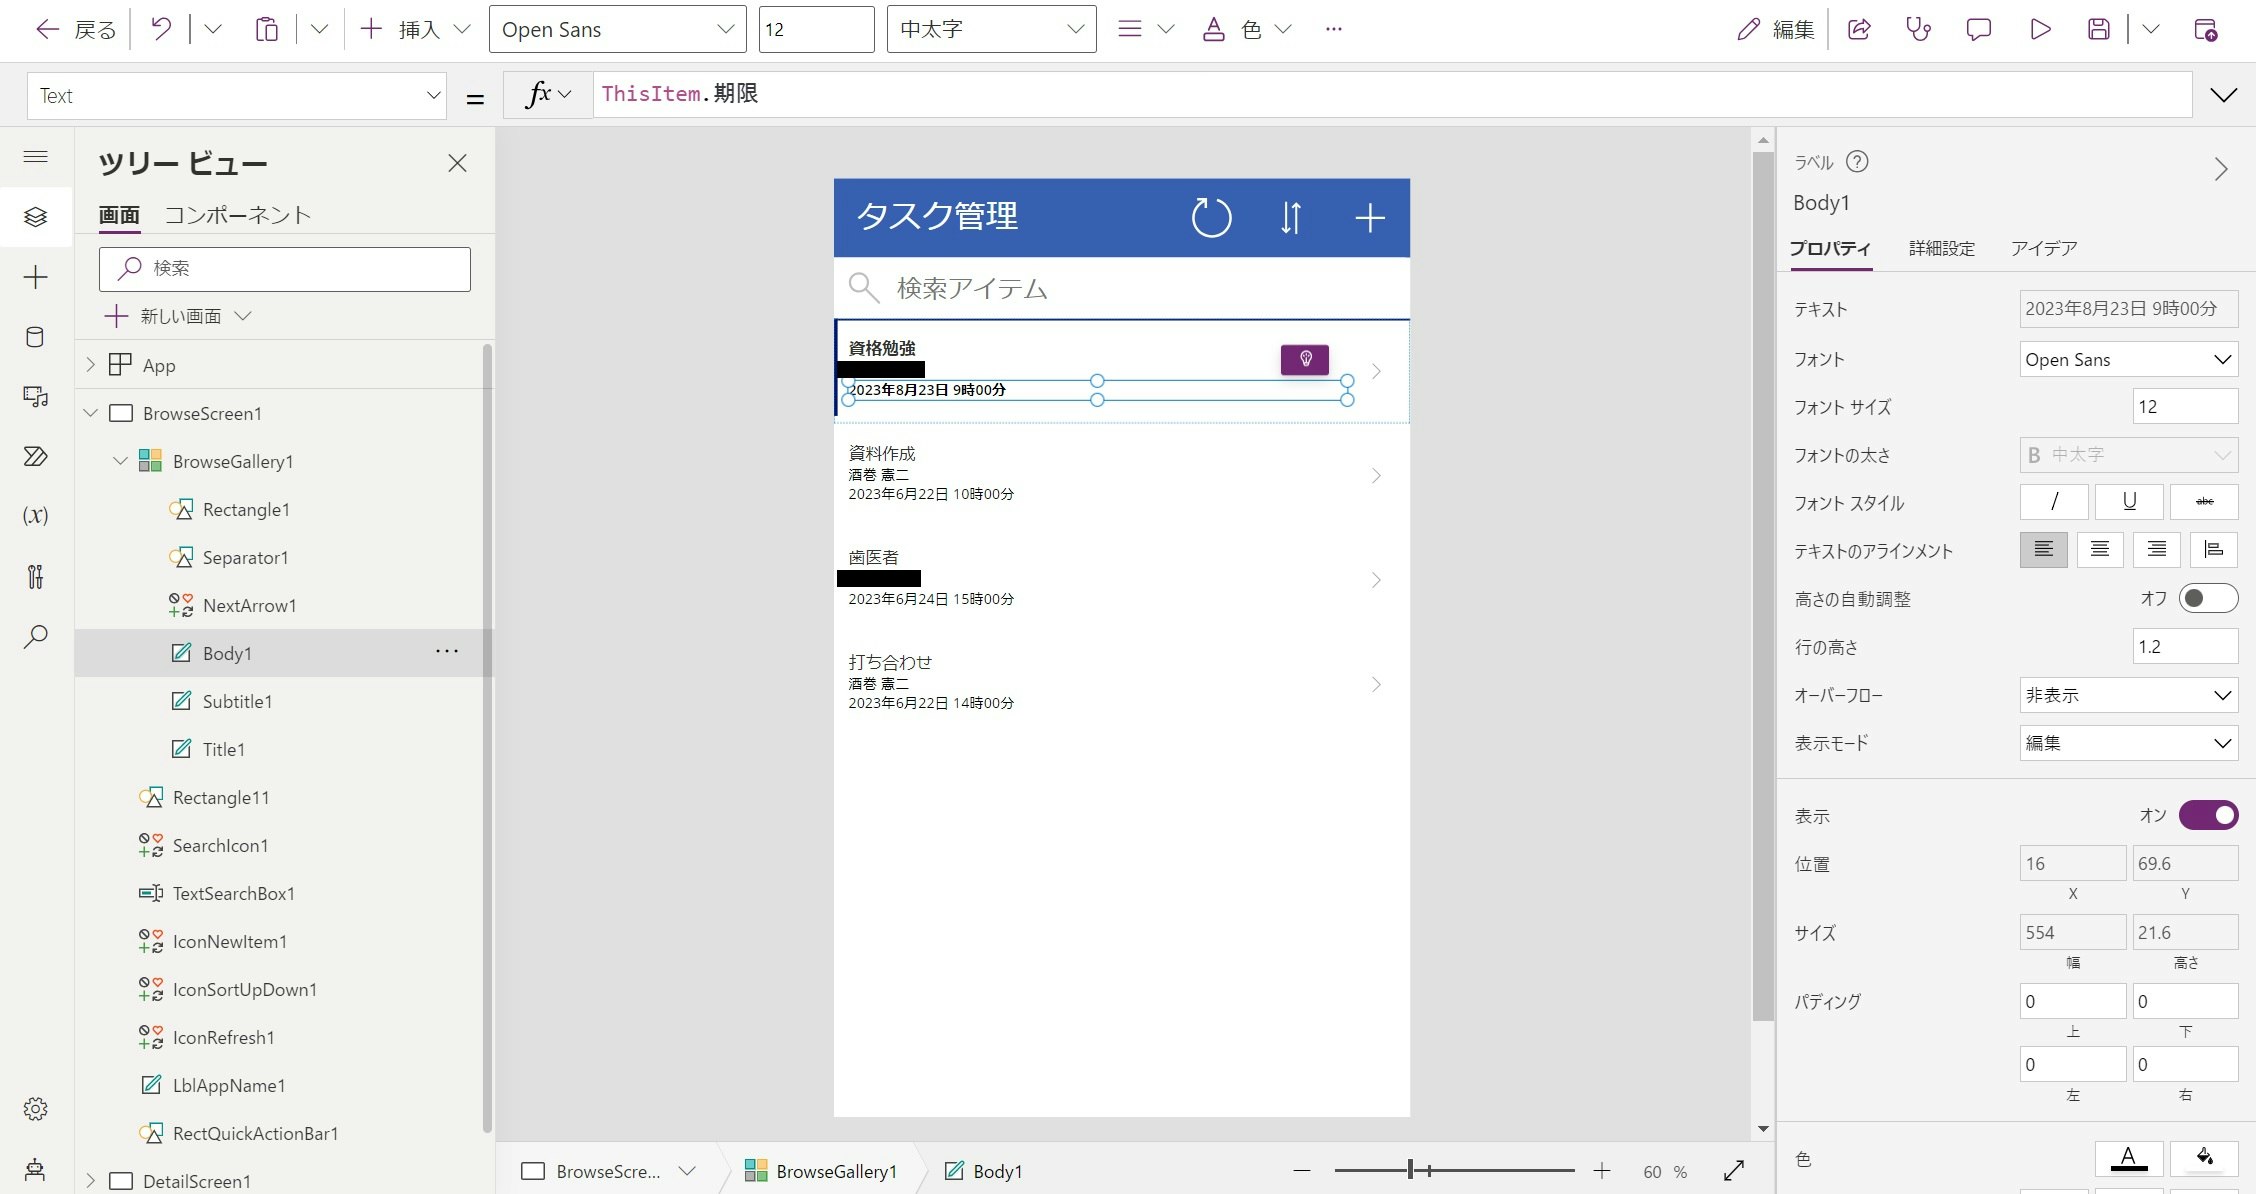
Task: Open the Open Sans font dropdown in toolbar
Action: [617, 30]
